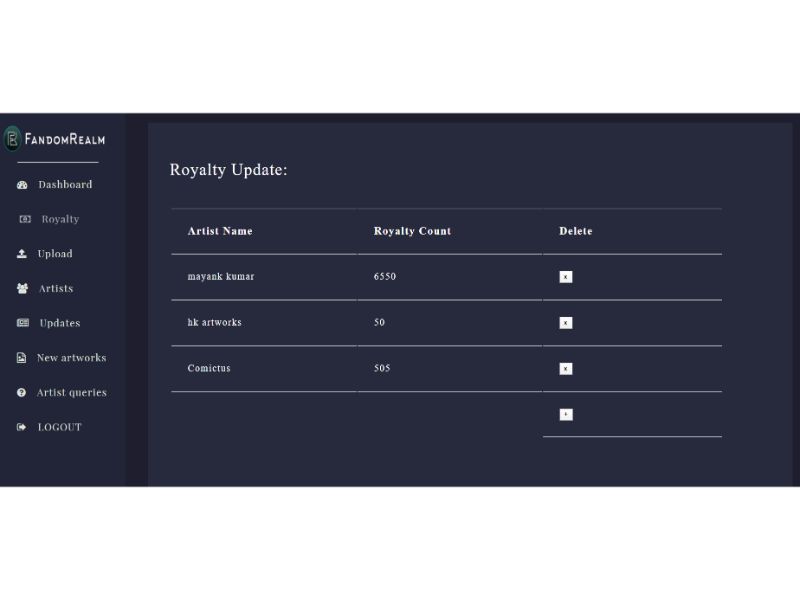Screen dimensions: 800x600
Task: Click the Artist Name column header
Action: (220, 231)
